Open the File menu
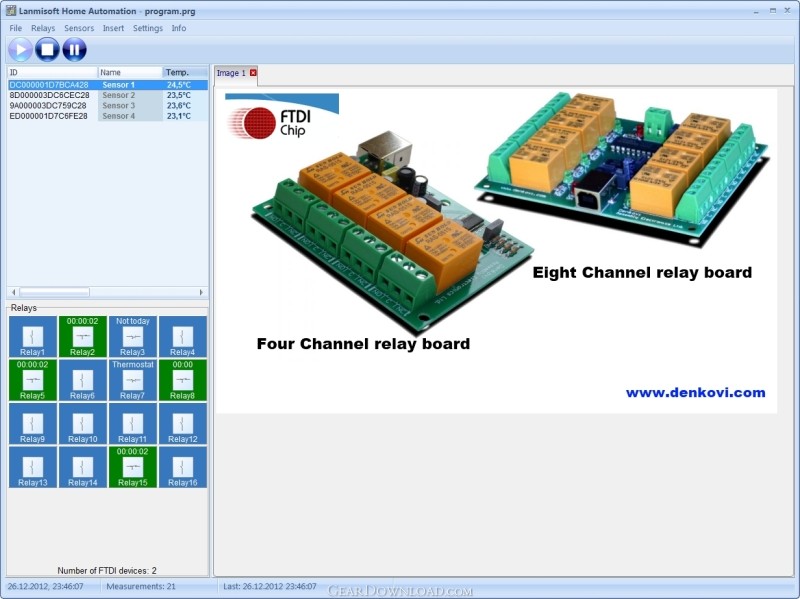Screen dimensions: 800x599 (x=15, y=28)
